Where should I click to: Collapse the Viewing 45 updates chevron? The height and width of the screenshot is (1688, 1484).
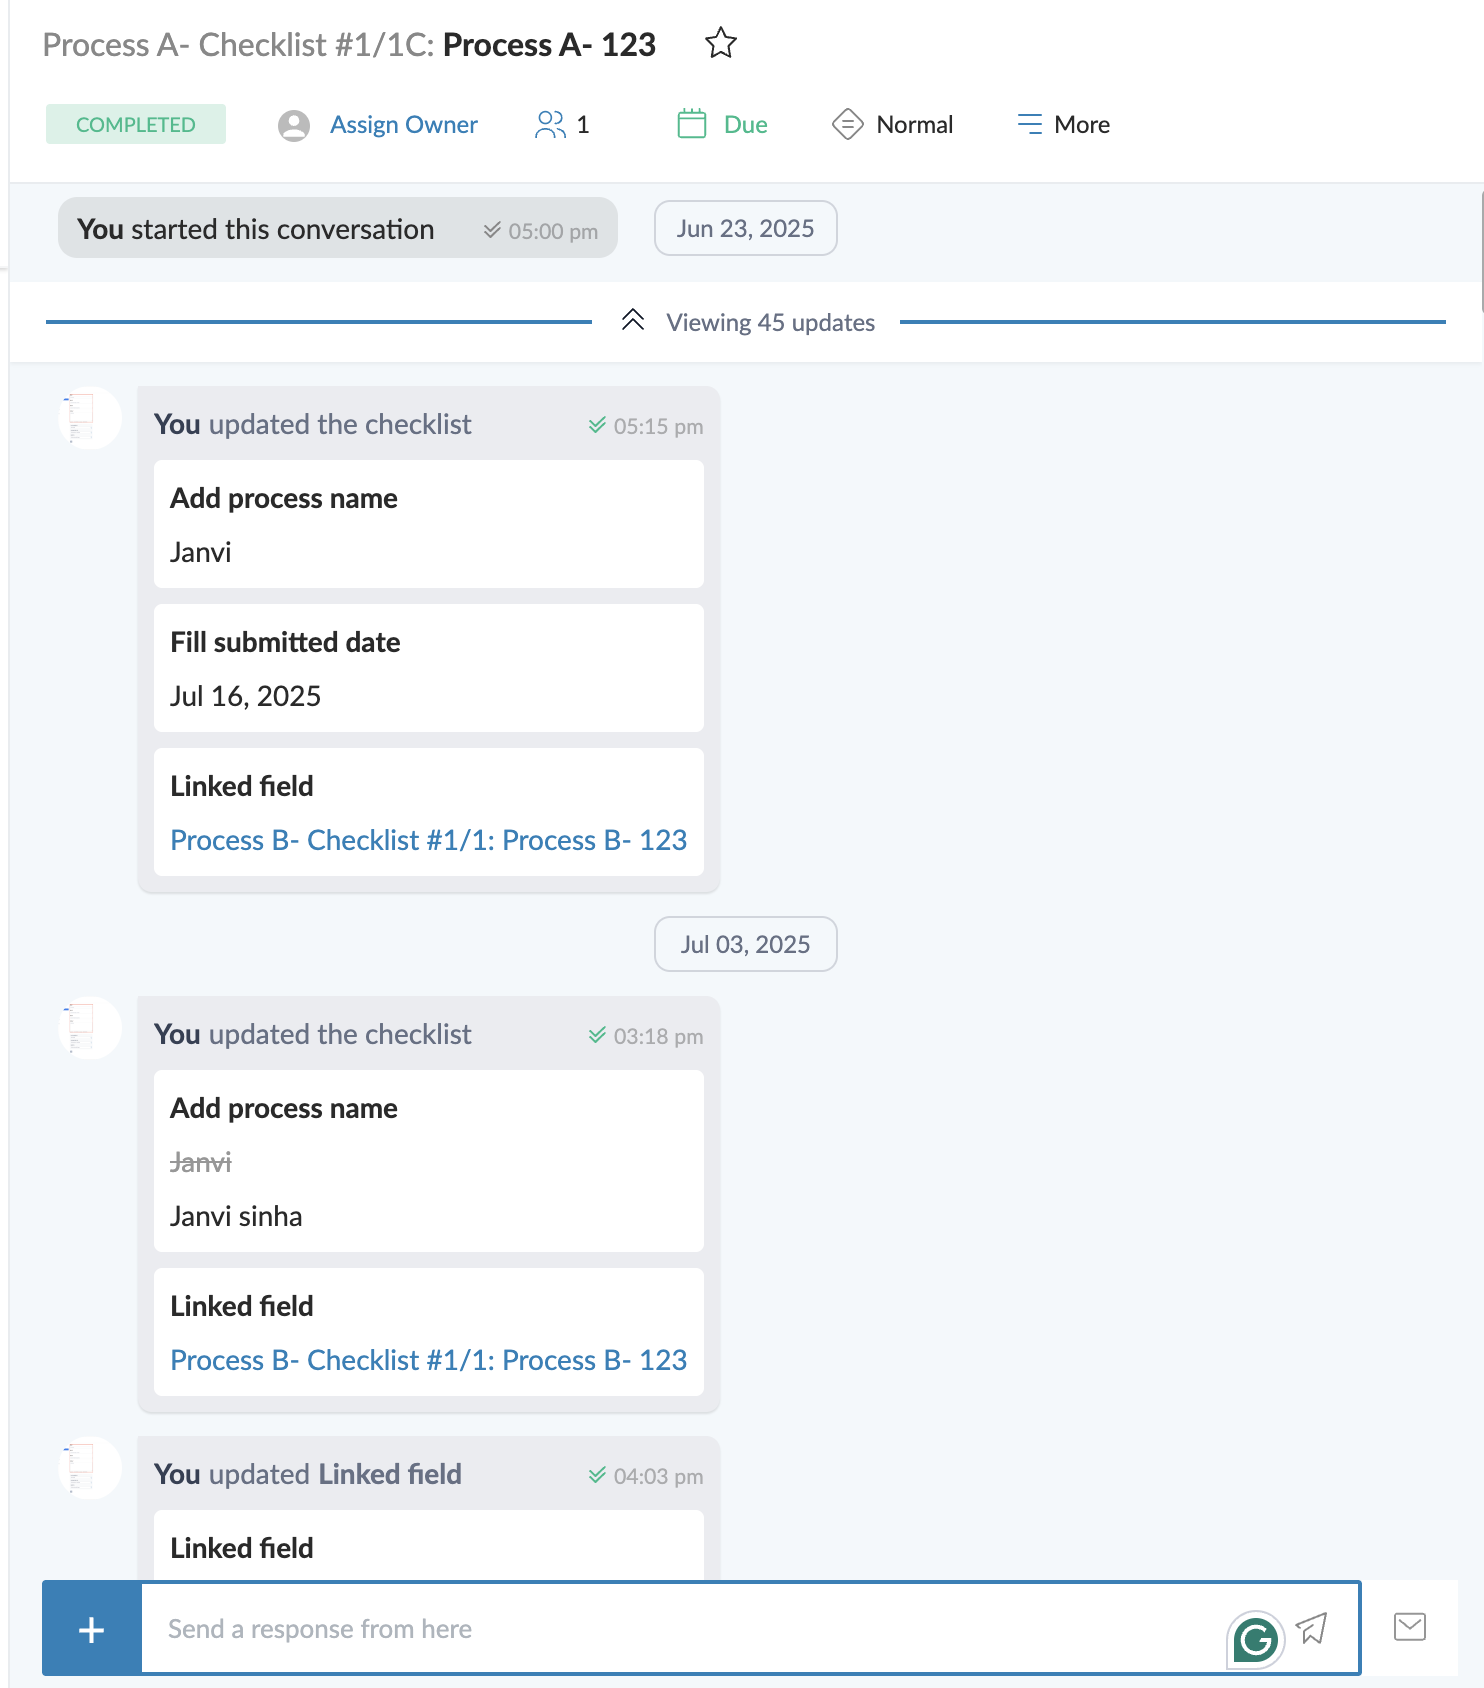tap(633, 320)
